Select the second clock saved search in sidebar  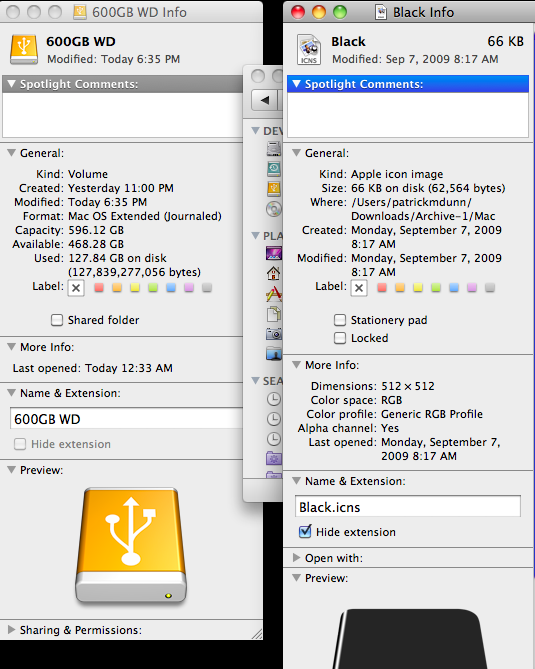click(273, 419)
